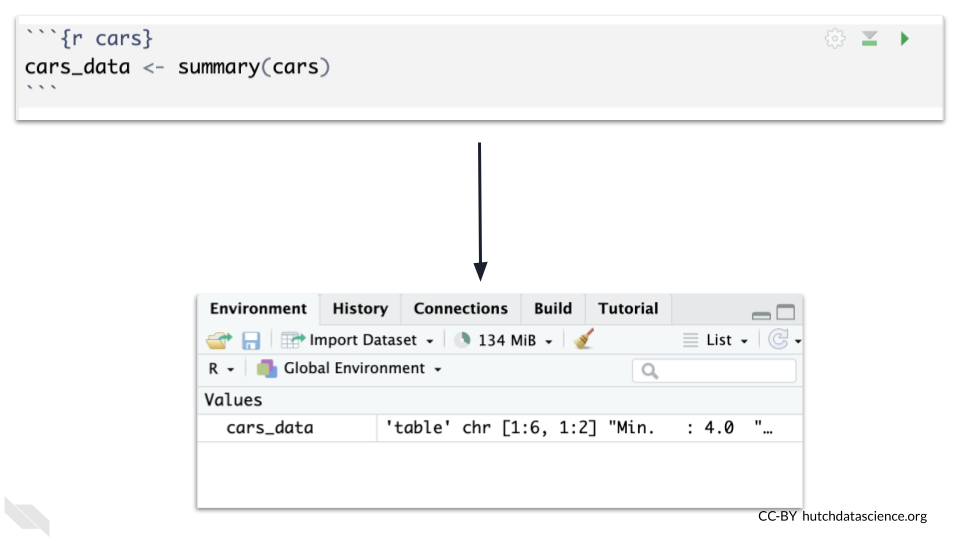Run the current cars code chunk
The image size is (960, 540).
click(x=904, y=39)
